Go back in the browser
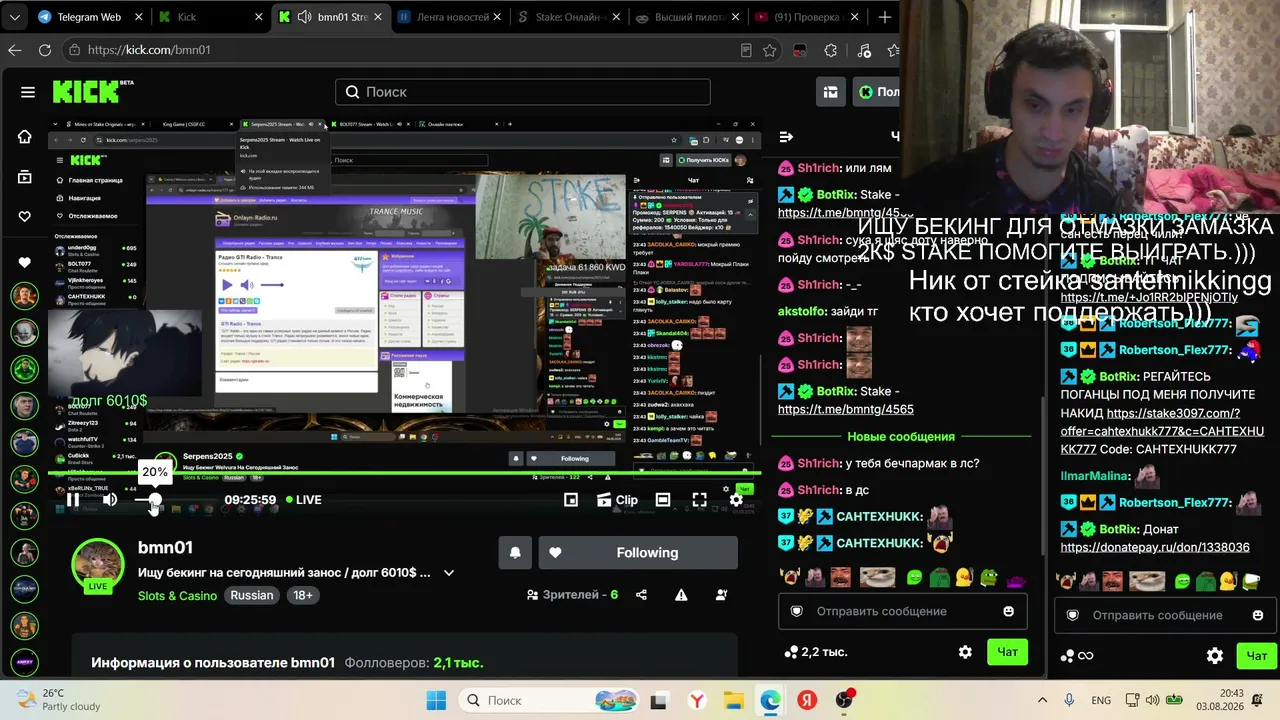Viewport: 1280px width, 720px height. (x=15, y=50)
